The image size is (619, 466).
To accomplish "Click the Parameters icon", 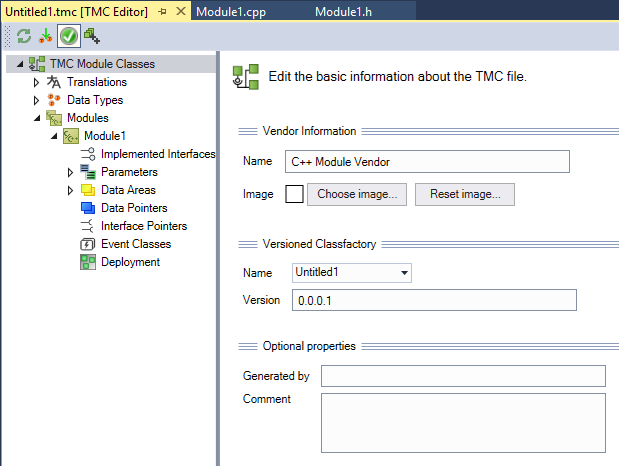I will pos(88,172).
